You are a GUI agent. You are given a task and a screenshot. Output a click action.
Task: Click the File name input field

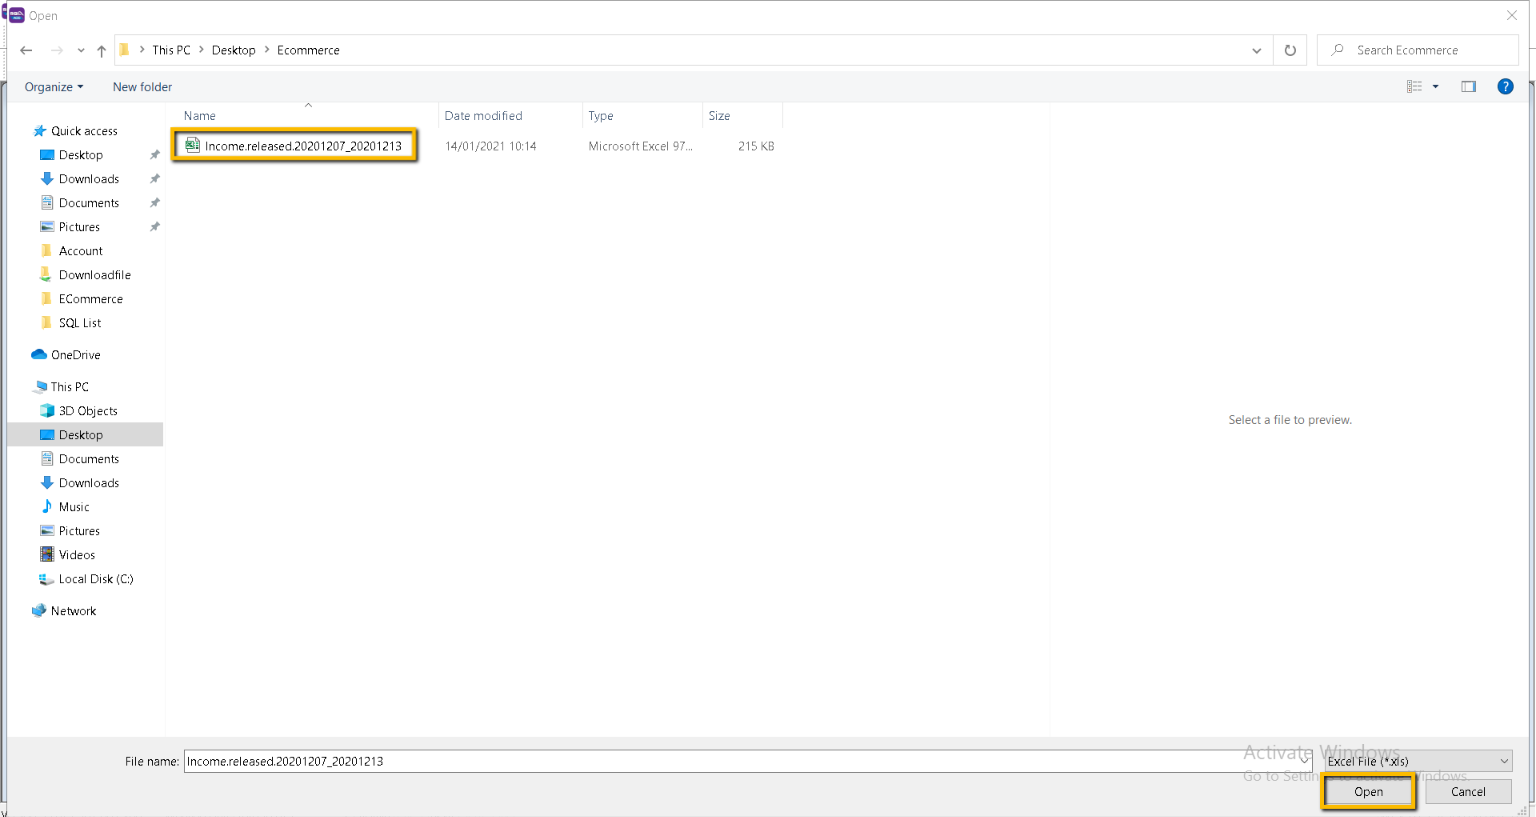coord(740,761)
